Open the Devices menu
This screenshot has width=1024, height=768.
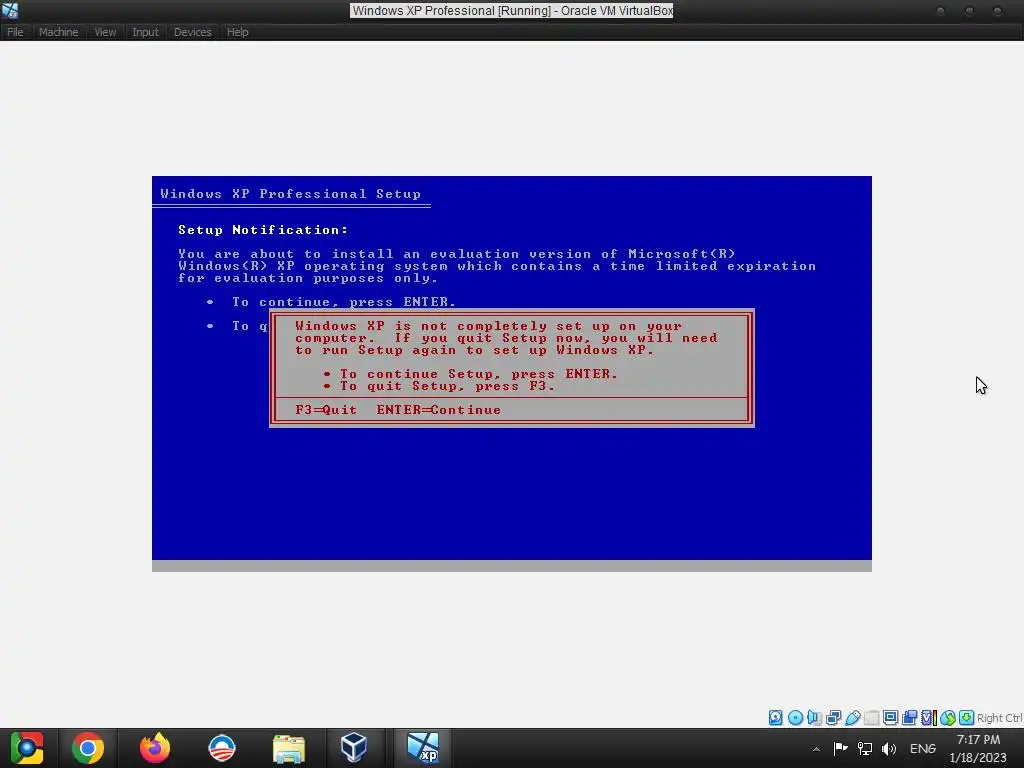tap(193, 32)
